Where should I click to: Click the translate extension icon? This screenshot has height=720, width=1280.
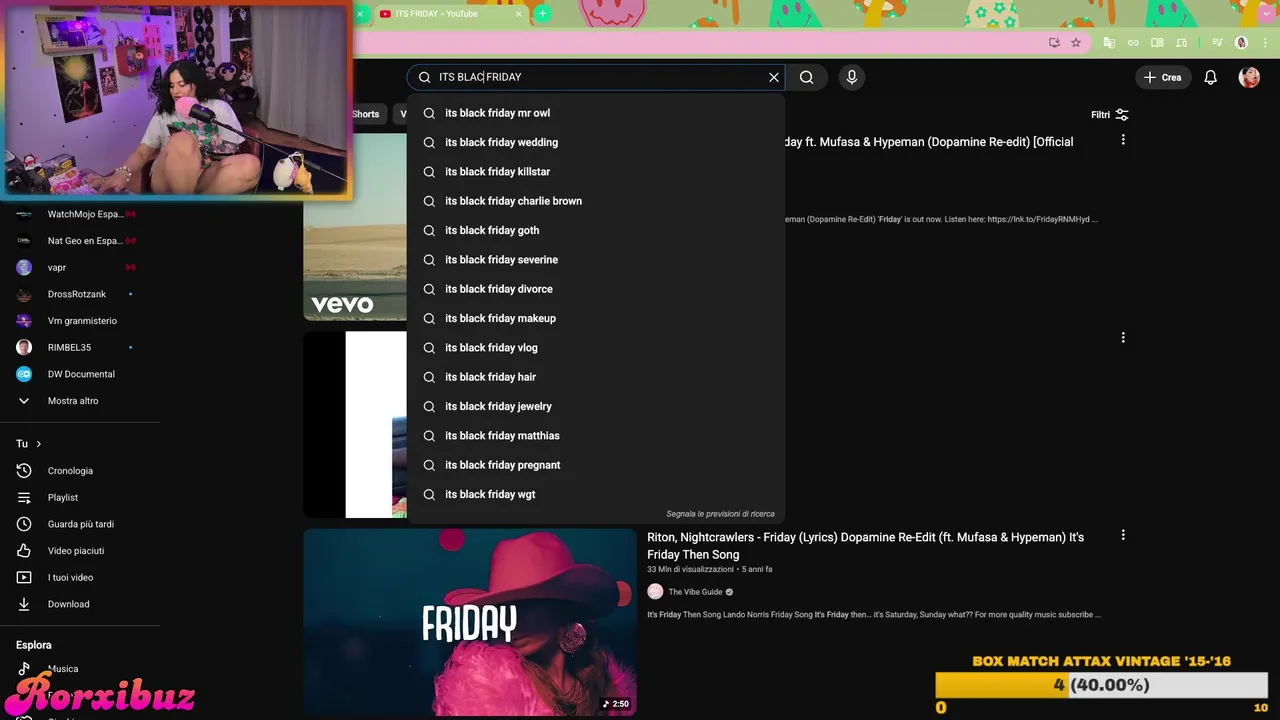pyautogui.click(x=1109, y=43)
